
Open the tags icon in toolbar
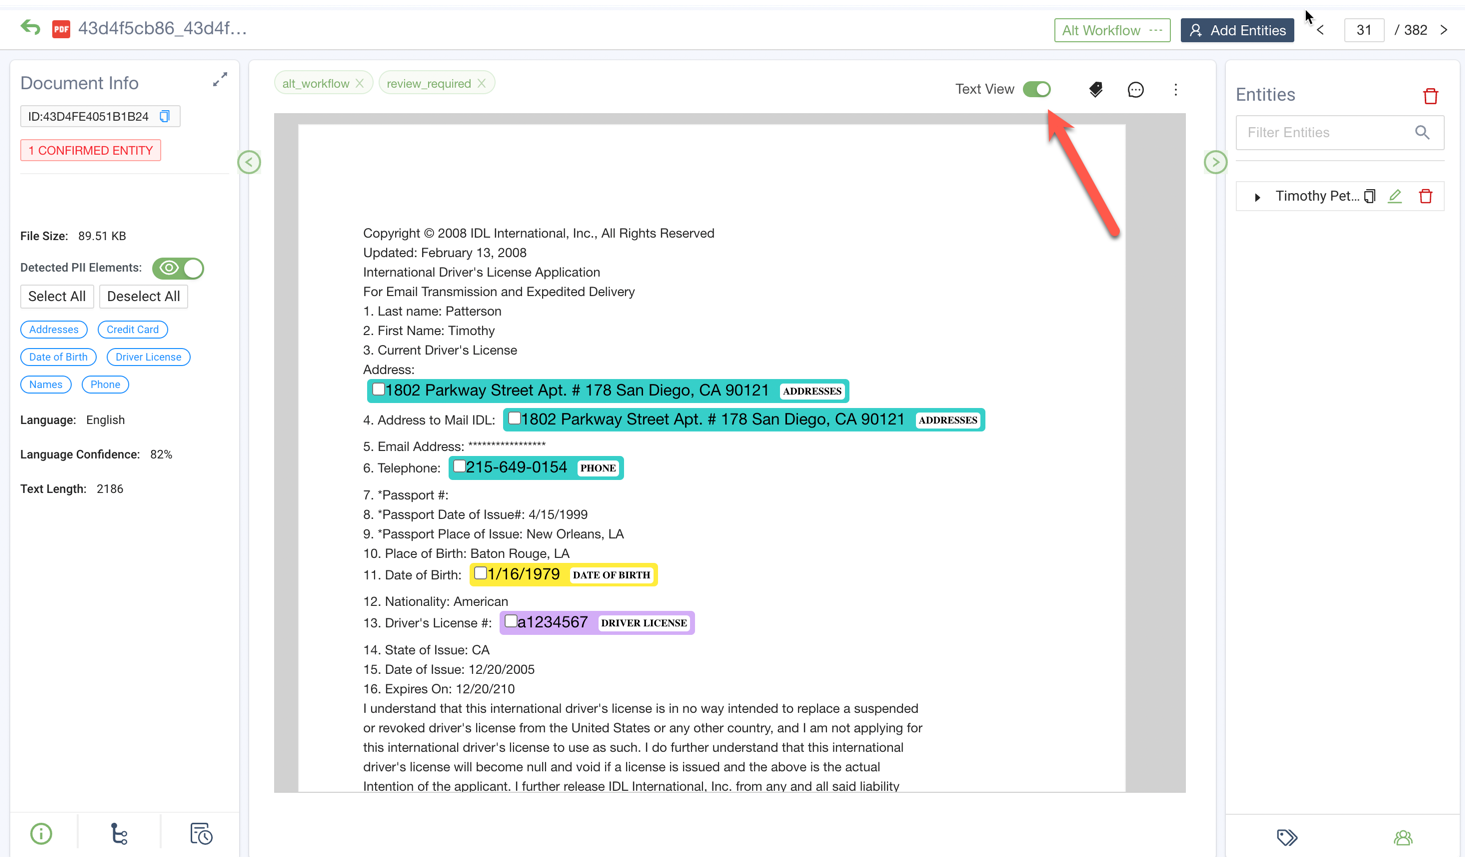(1096, 90)
